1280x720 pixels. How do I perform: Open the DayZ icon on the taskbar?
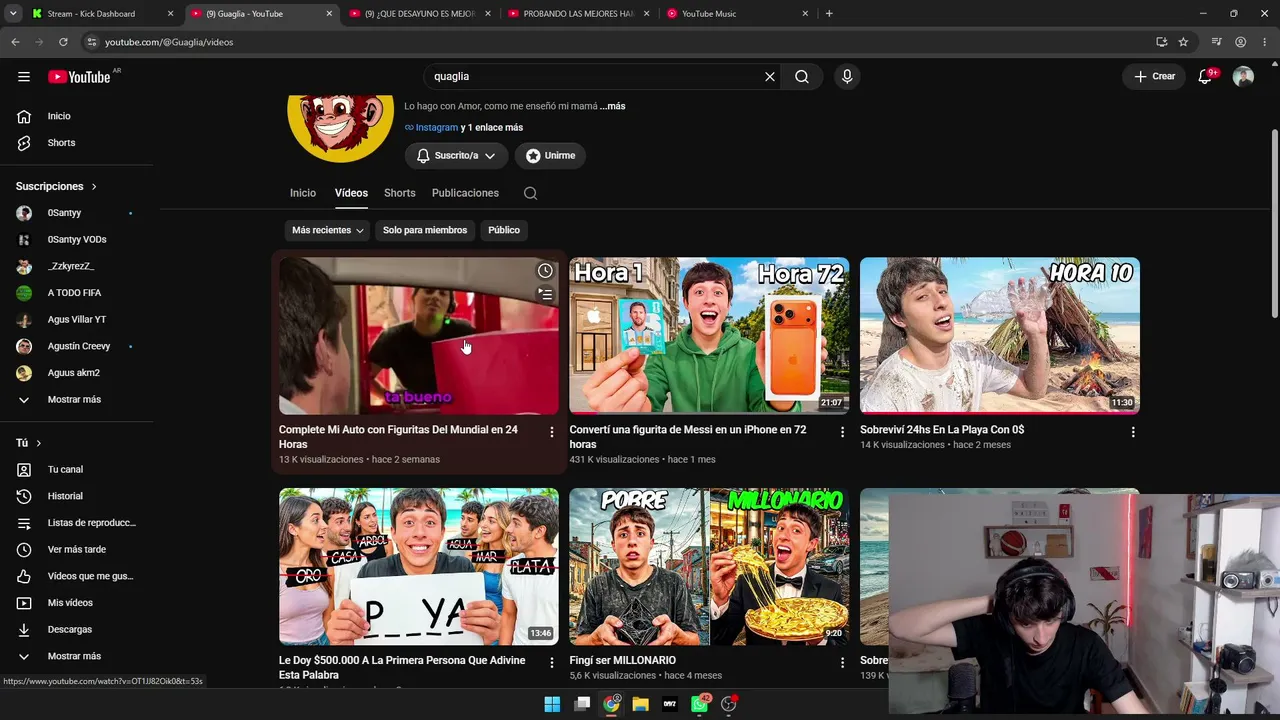(x=670, y=704)
